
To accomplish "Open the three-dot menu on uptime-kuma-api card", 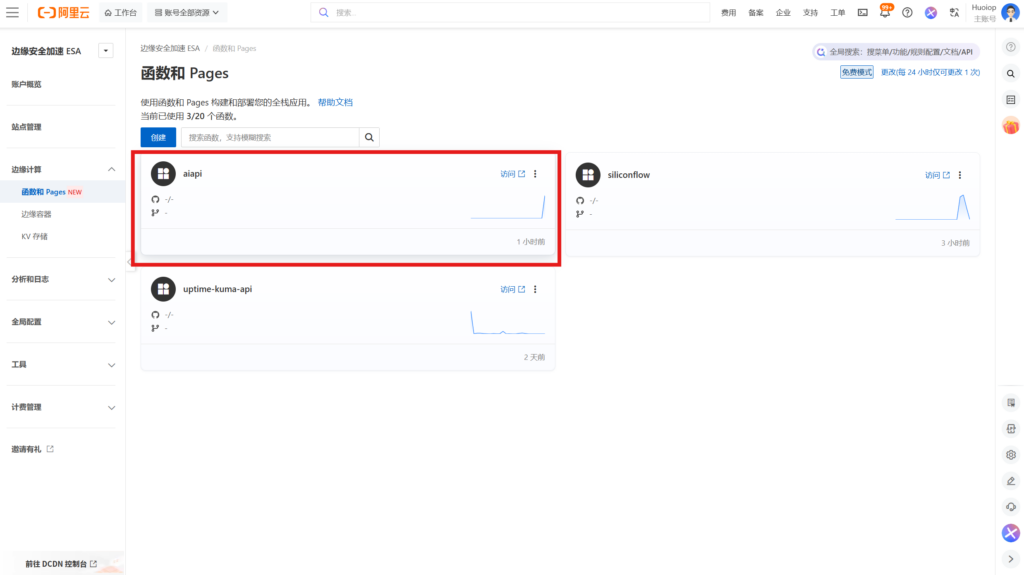I will (x=535, y=289).
